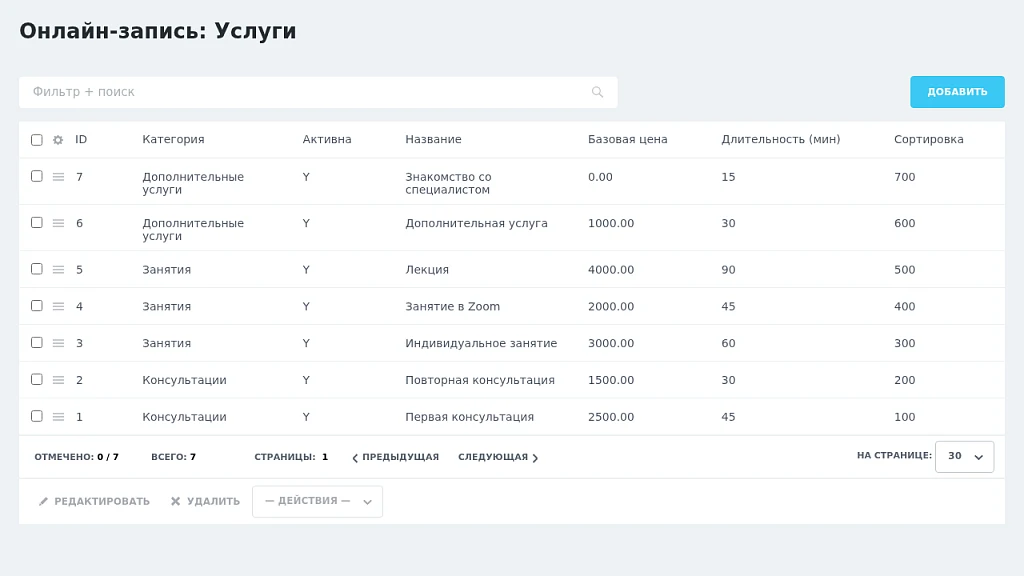Click the name Знакомство со специалистом
This screenshot has width=1024, height=576.
(448, 184)
